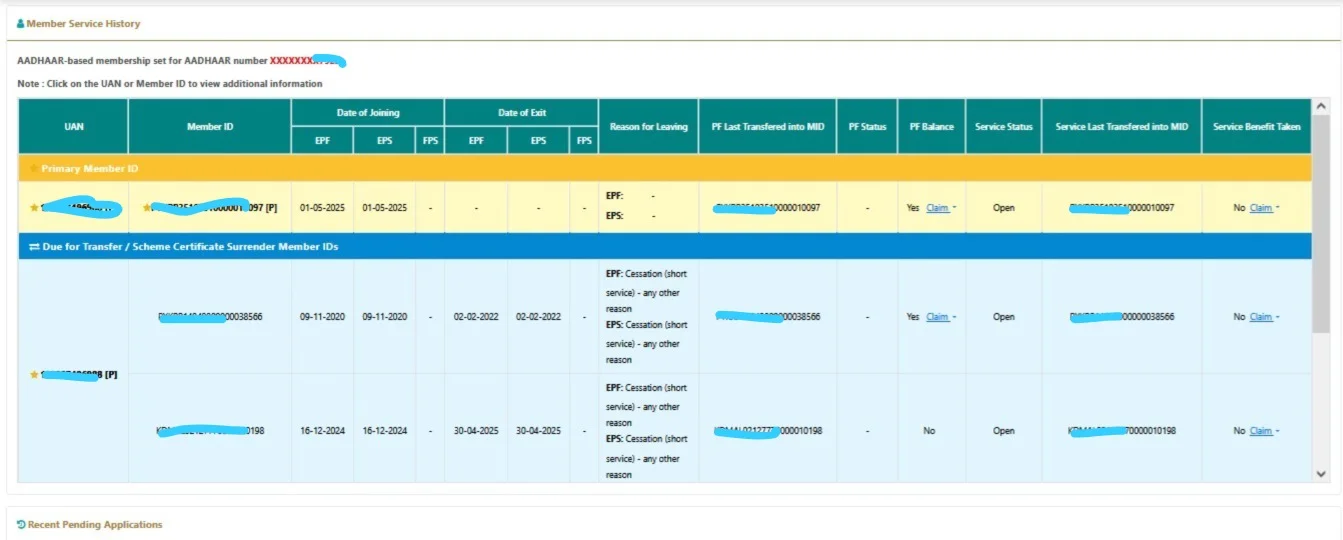This screenshot has height=540, width=1343.
Task: Click the PF Last Transfered into MID header
Action: click(x=767, y=127)
